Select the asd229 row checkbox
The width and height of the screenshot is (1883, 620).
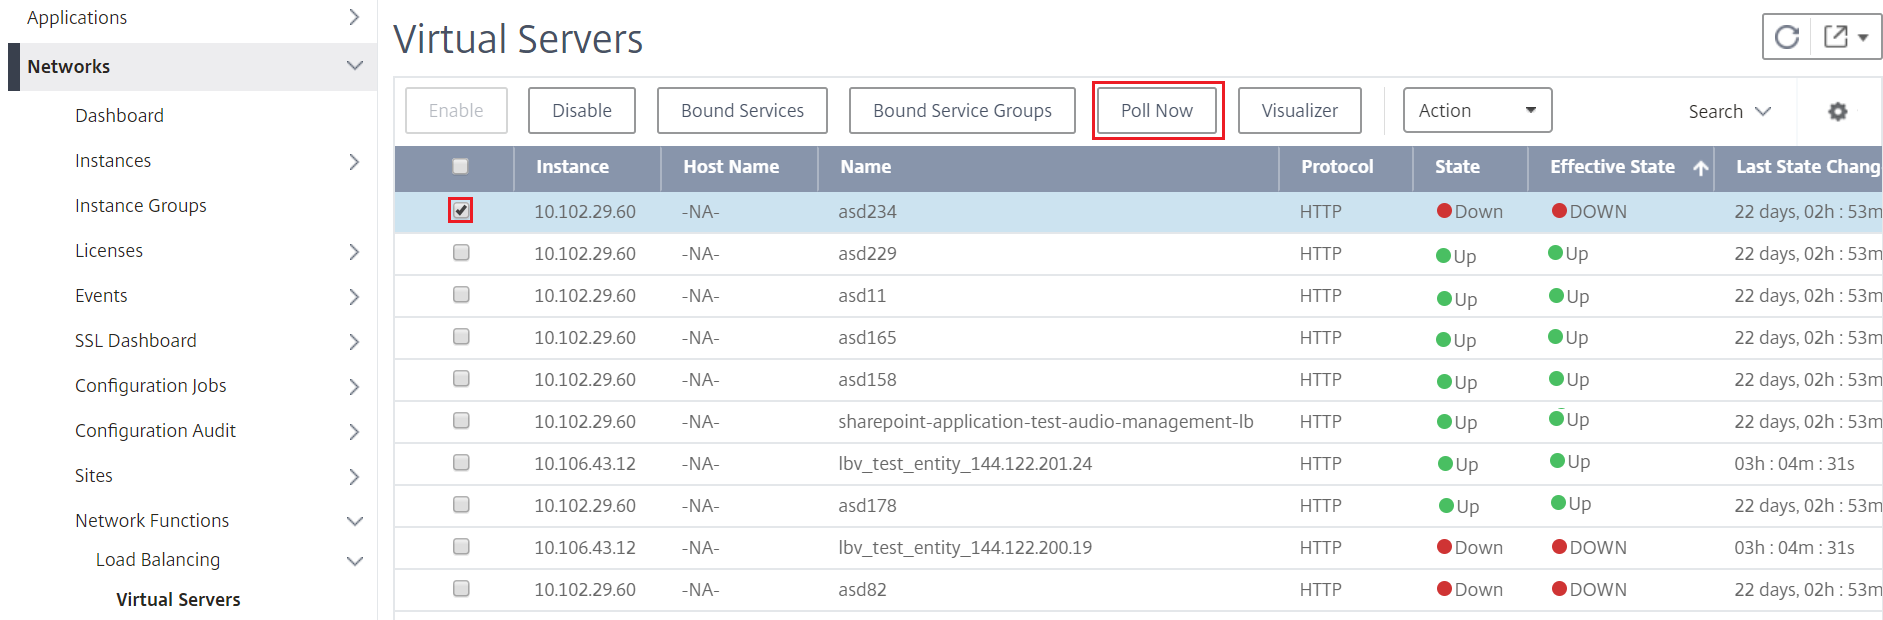[x=461, y=252]
